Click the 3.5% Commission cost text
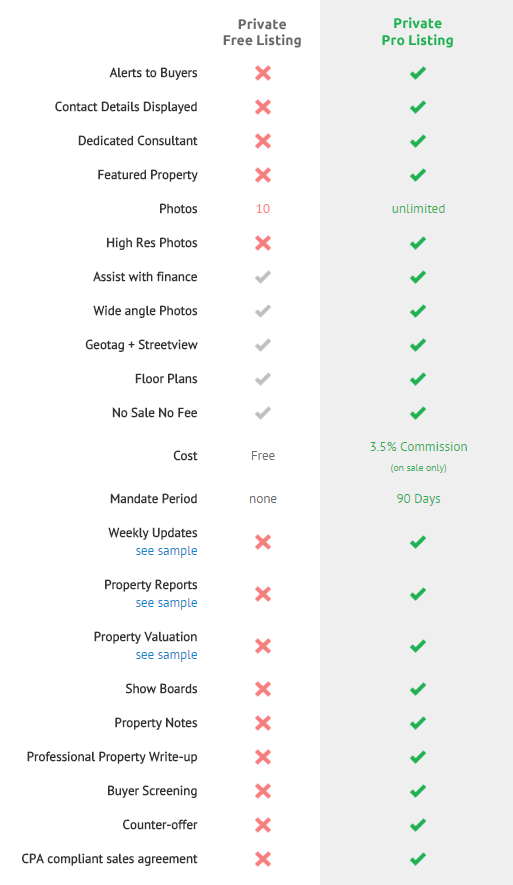The height and width of the screenshot is (885, 513). (419, 446)
